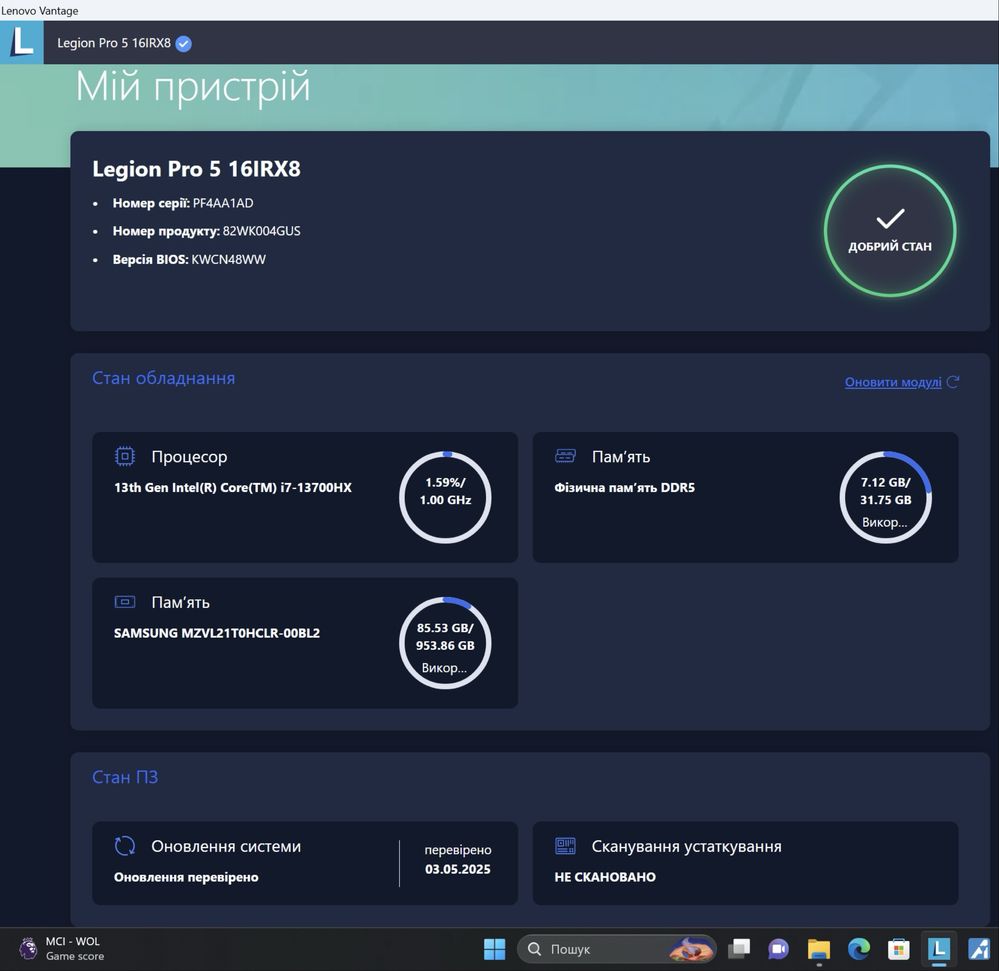
Task: Click the ДОБРИЙ СТАН status circle
Action: pyautogui.click(x=889, y=231)
